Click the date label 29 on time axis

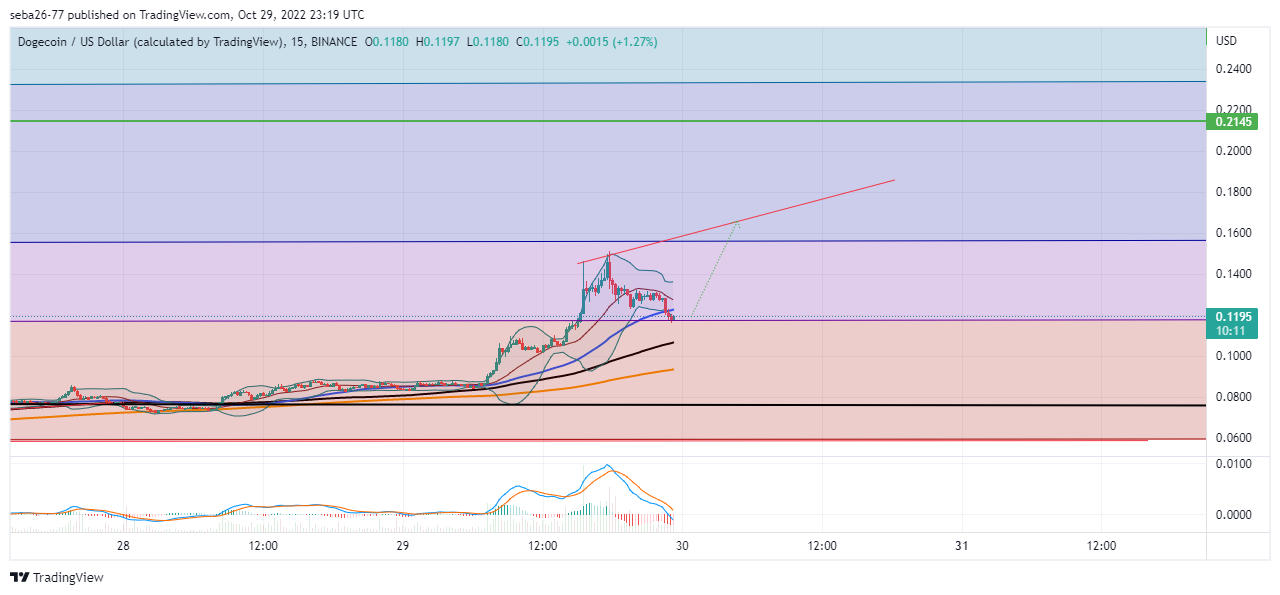pyautogui.click(x=403, y=546)
